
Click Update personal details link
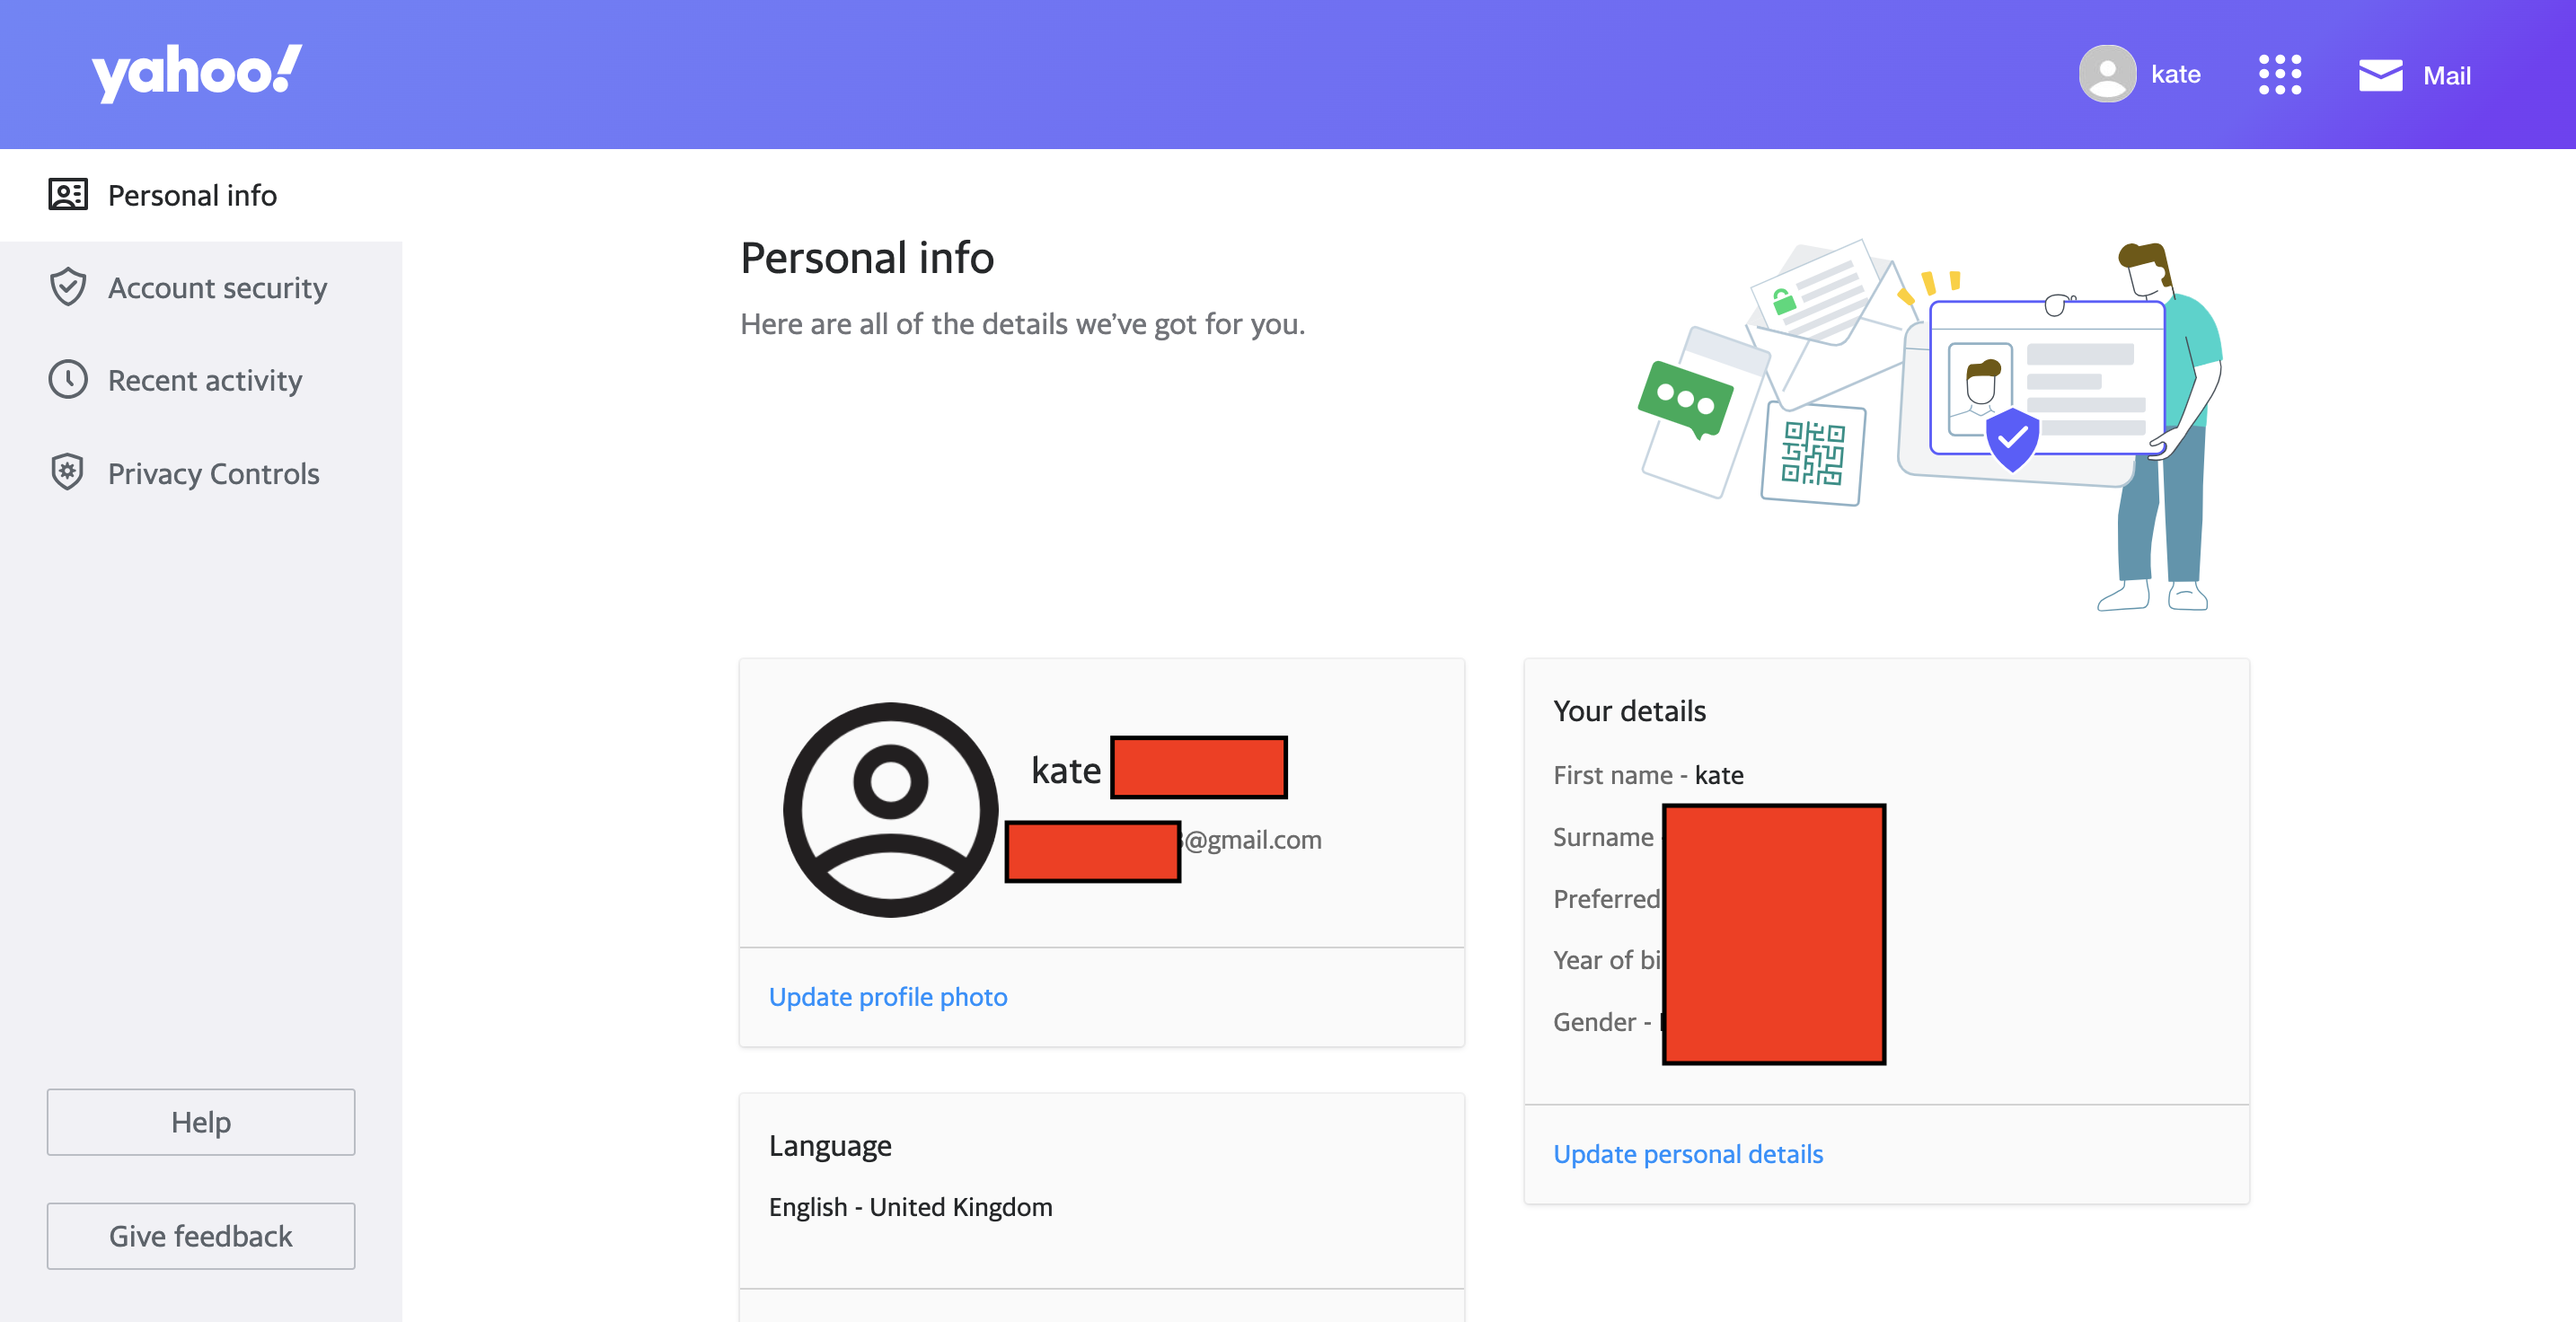point(1687,1154)
